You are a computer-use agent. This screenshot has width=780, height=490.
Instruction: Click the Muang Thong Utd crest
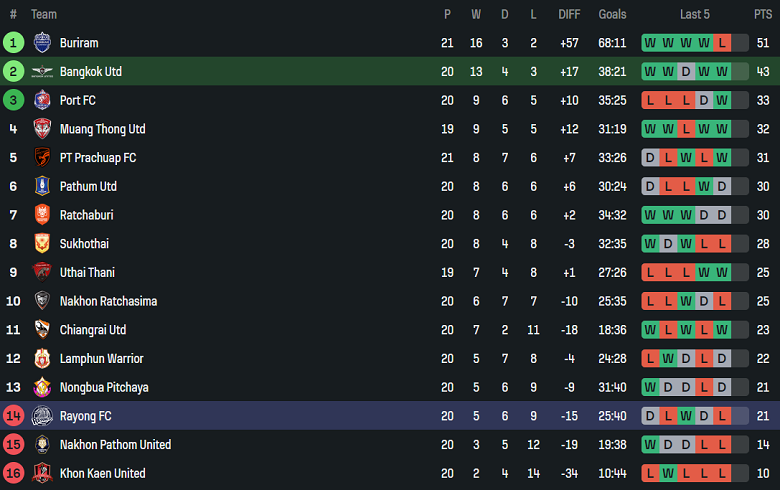42,129
